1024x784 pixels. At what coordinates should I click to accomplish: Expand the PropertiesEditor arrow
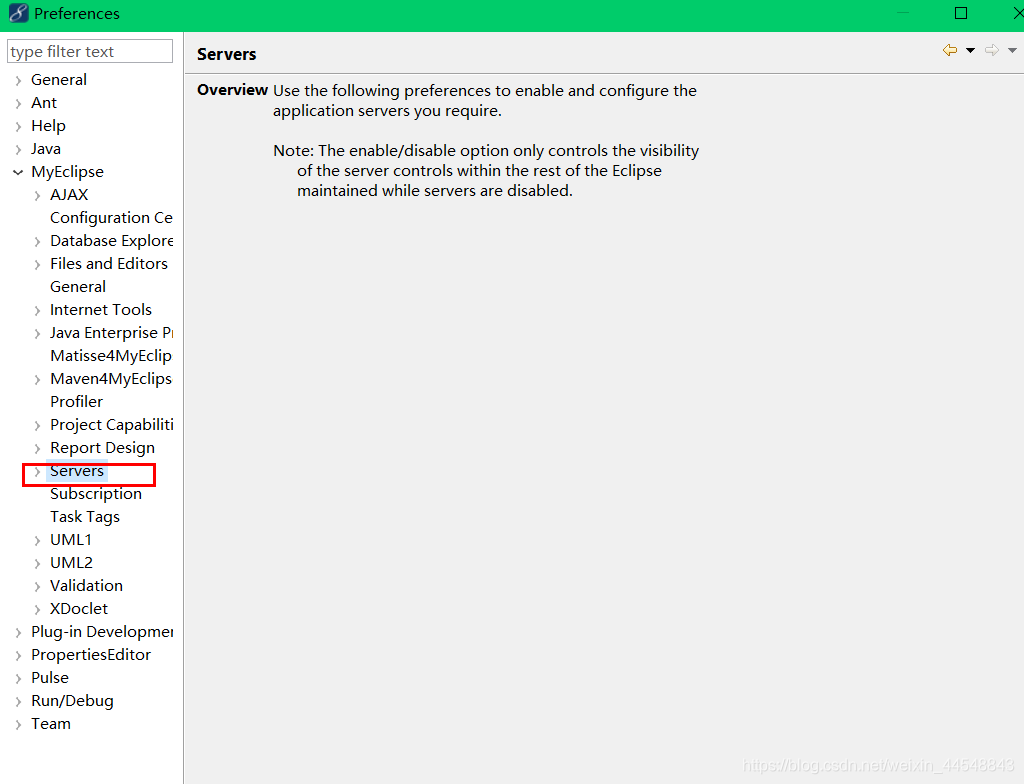[18, 655]
